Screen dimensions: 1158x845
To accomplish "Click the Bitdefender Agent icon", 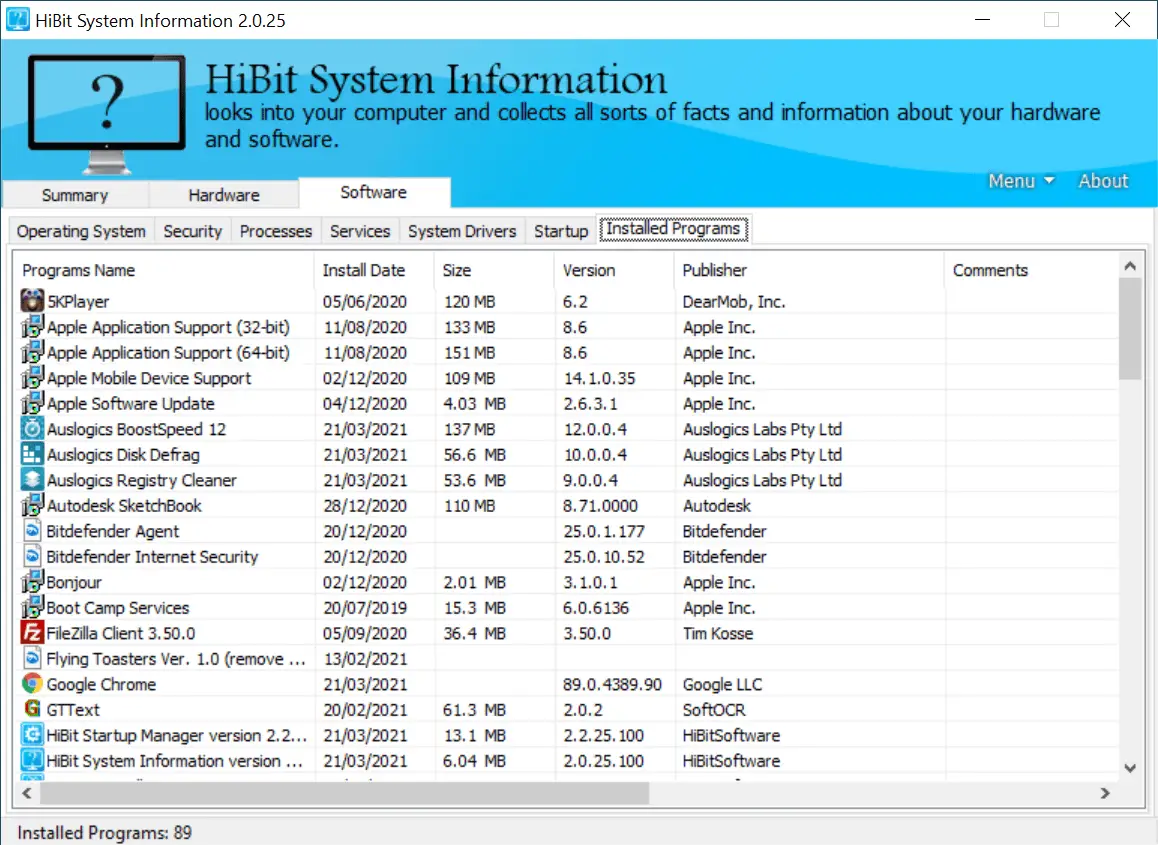I will [x=32, y=530].
